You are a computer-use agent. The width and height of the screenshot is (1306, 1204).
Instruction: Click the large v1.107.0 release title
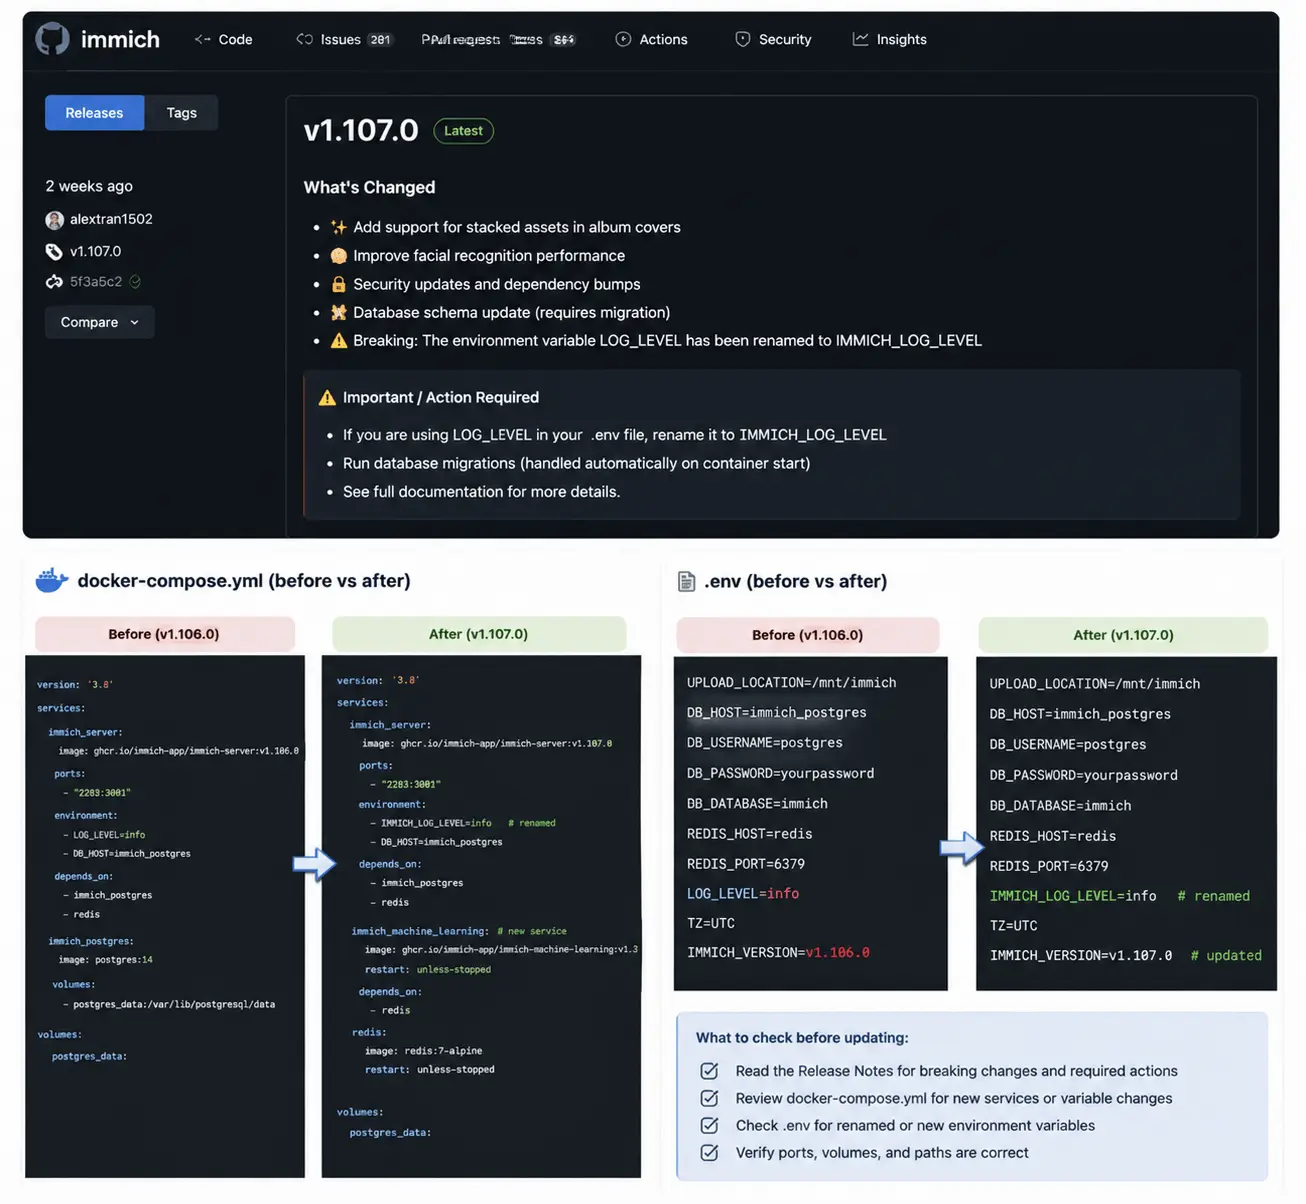[x=361, y=131]
